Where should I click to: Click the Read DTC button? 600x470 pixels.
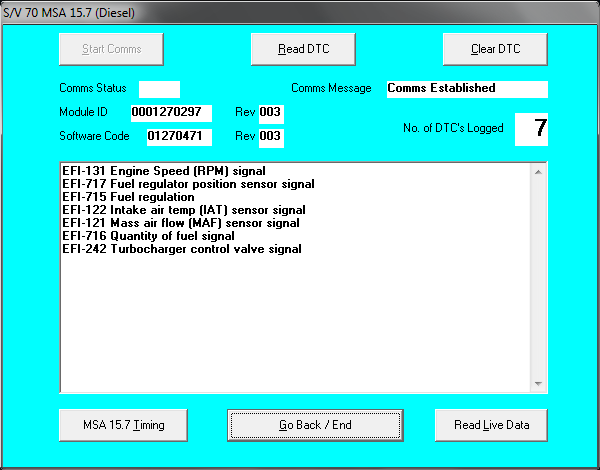303,49
